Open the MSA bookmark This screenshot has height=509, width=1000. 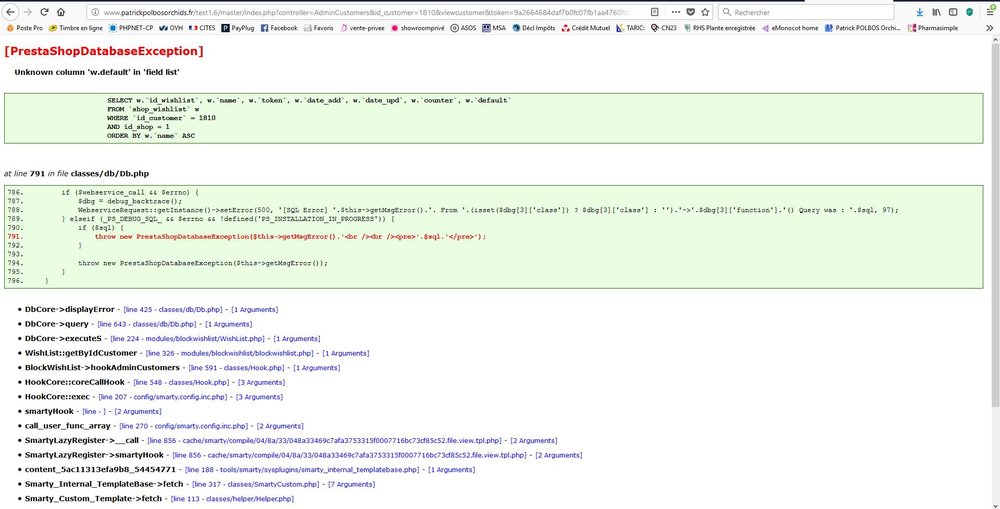[494, 28]
